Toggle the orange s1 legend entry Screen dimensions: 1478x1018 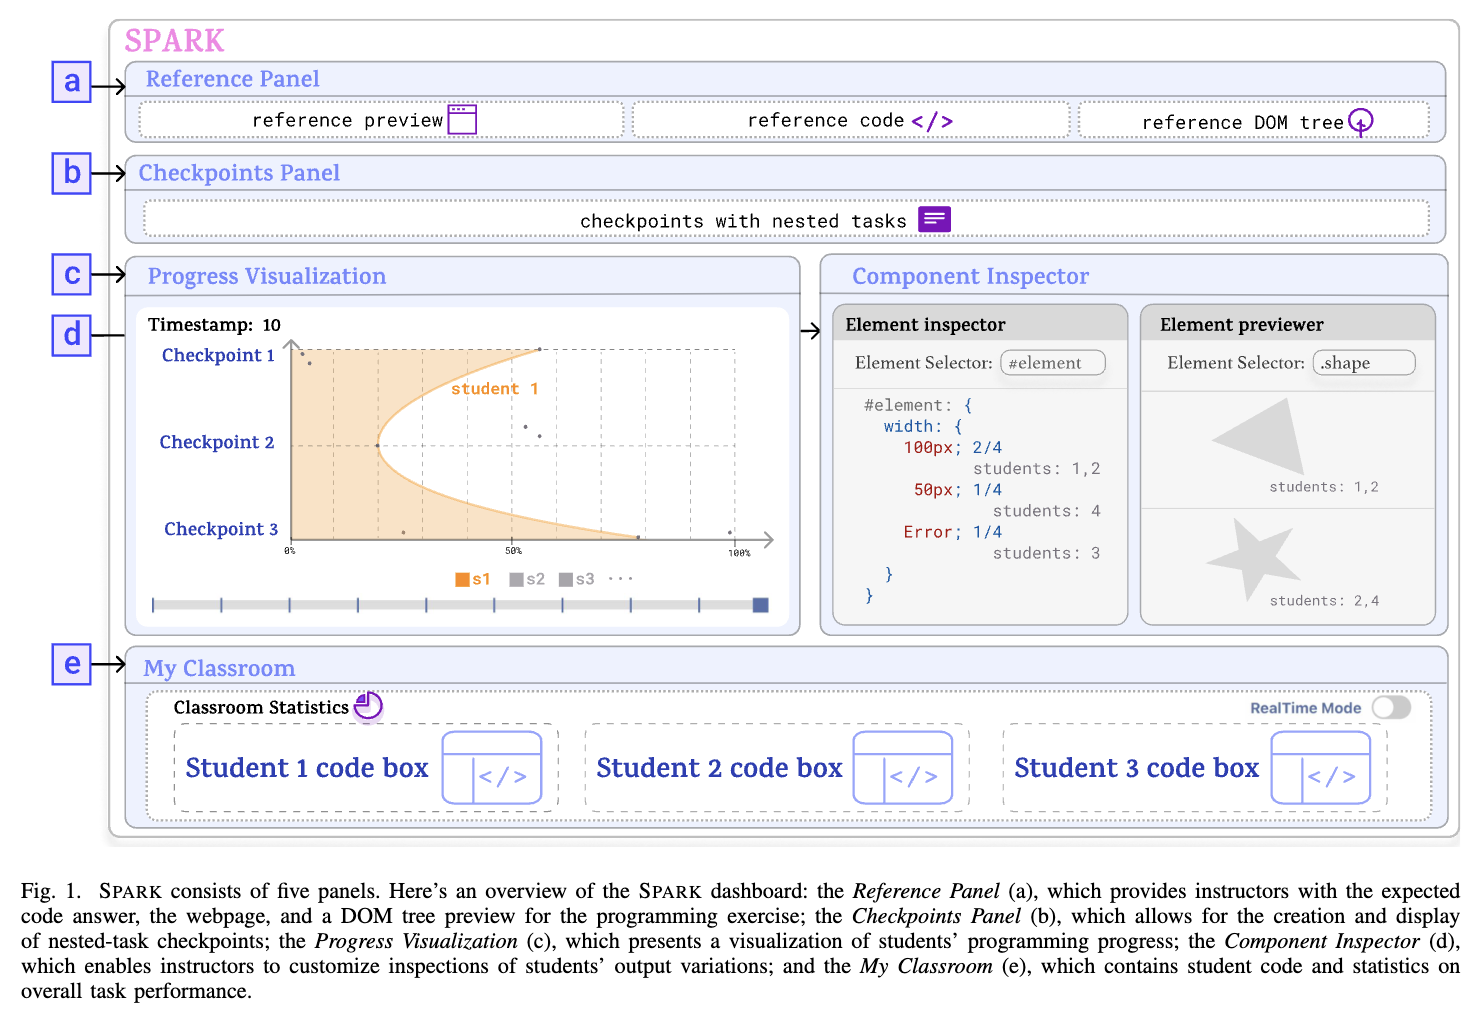[x=473, y=579]
